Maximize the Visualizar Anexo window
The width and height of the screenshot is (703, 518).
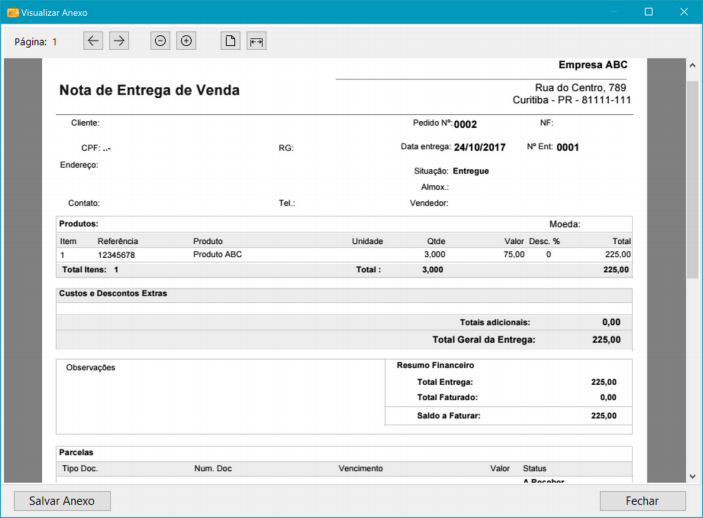click(x=648, y=12)
